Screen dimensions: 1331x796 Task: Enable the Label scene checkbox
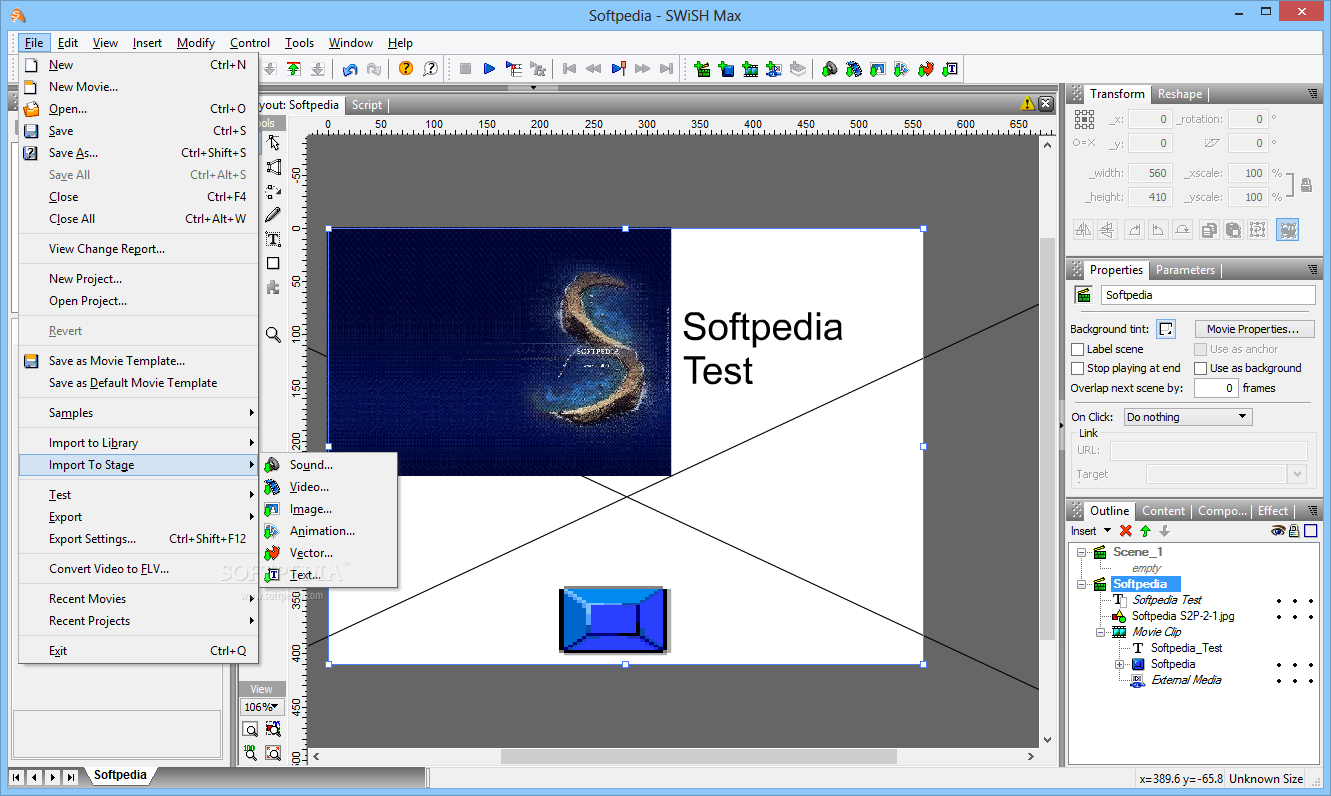(x=1078, y=349)
